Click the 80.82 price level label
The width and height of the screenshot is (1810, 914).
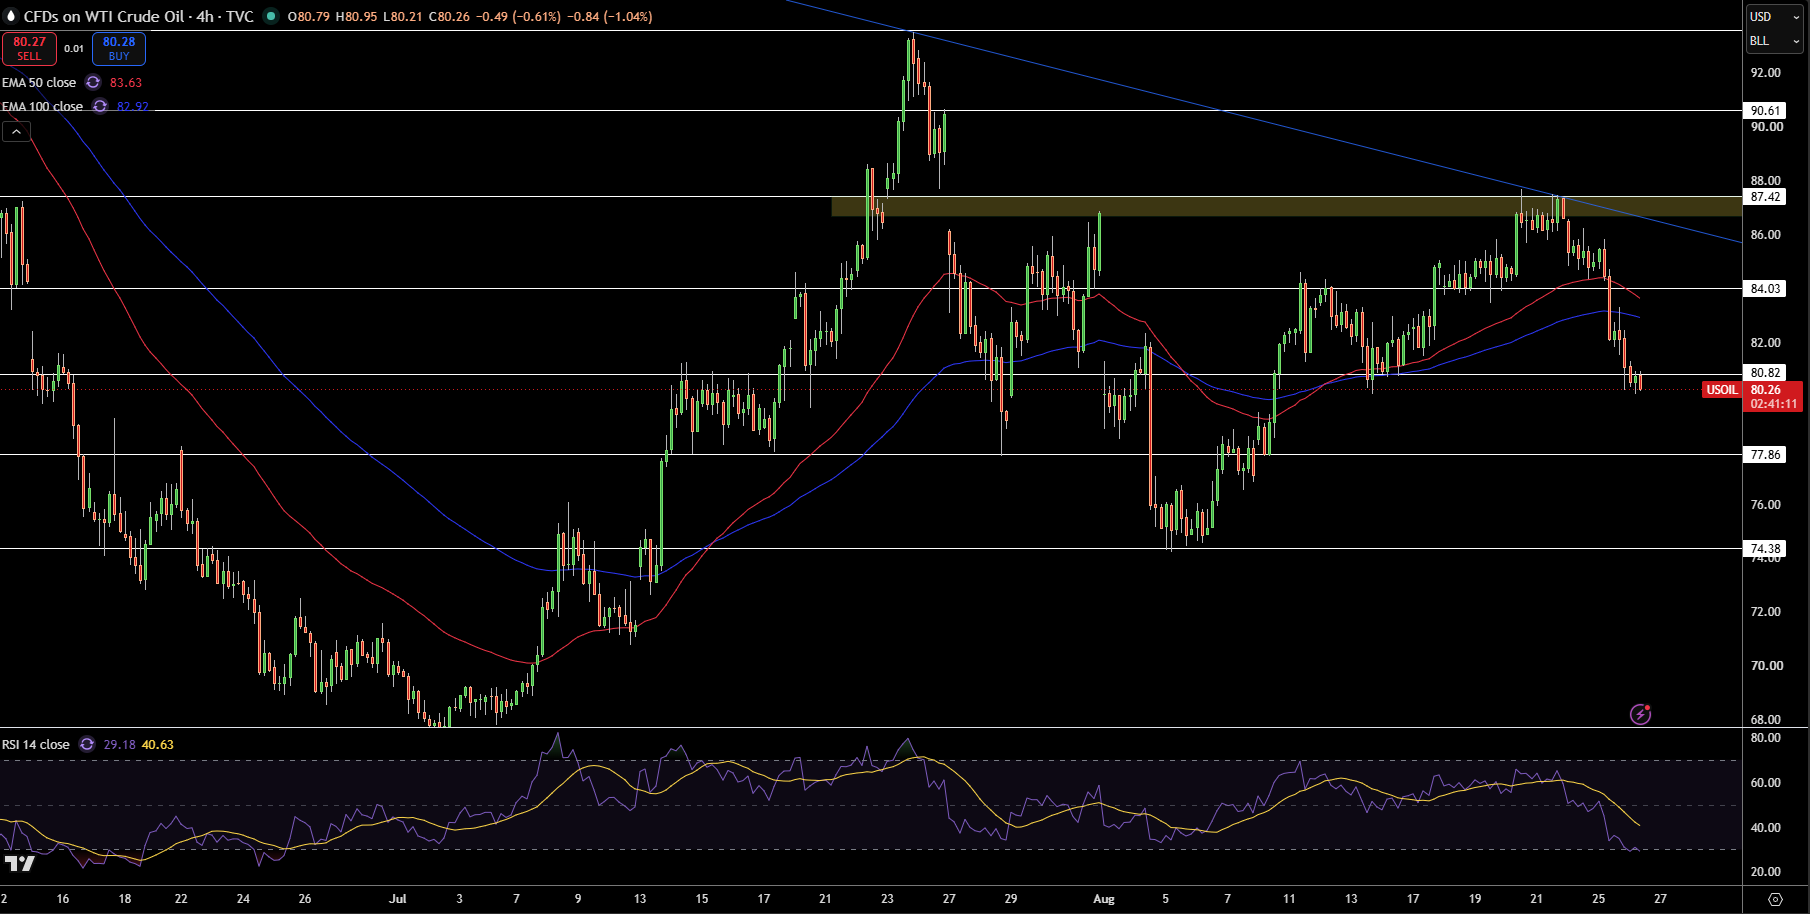point(1765,373)
